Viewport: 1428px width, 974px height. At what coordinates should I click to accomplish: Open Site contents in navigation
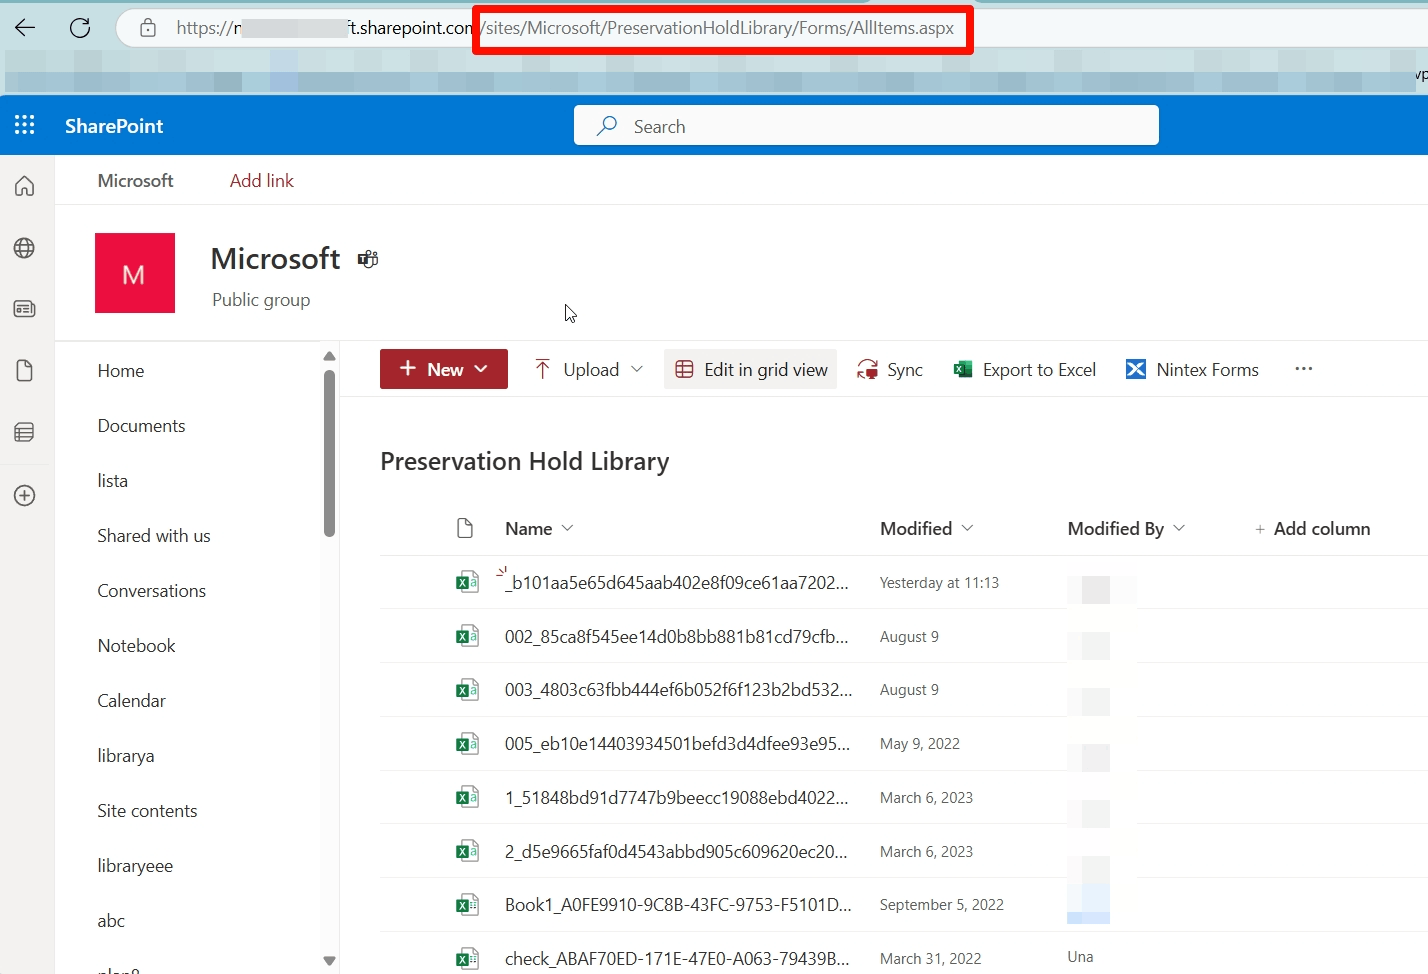tap(147, 811)
